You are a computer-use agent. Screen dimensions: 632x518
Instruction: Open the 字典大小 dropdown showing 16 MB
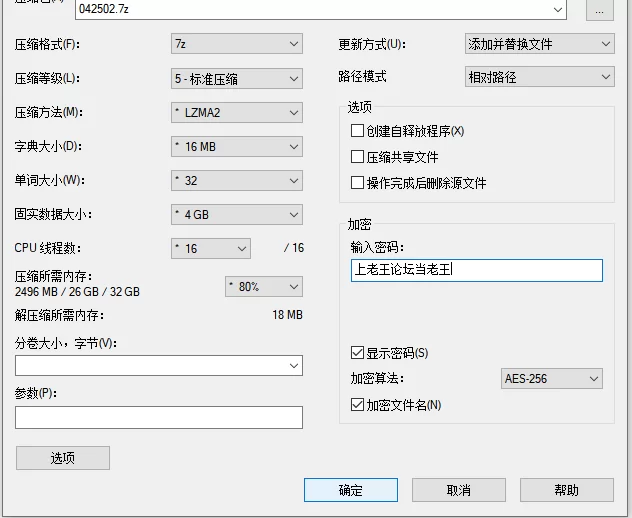click(237, 146)
